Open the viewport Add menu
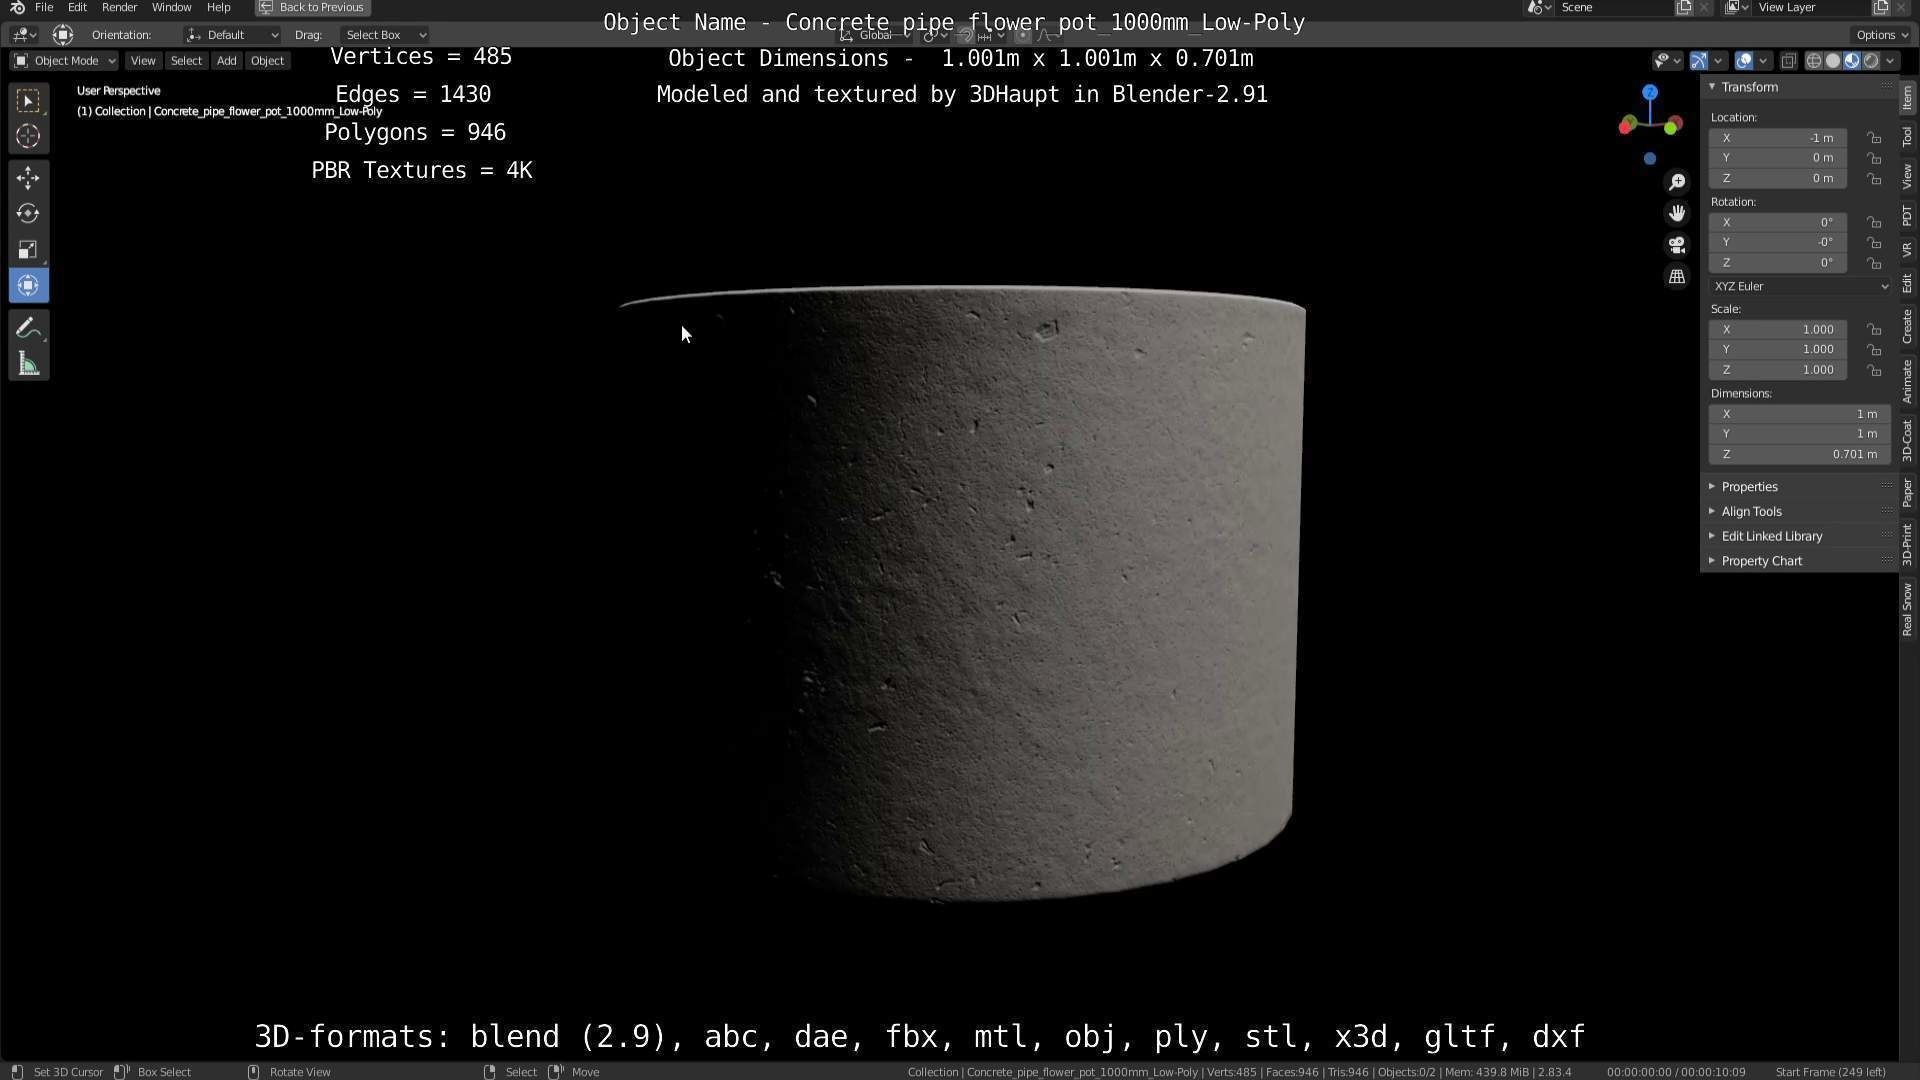The width and height of the screenshot is (1920, 1080). (227, 61)
